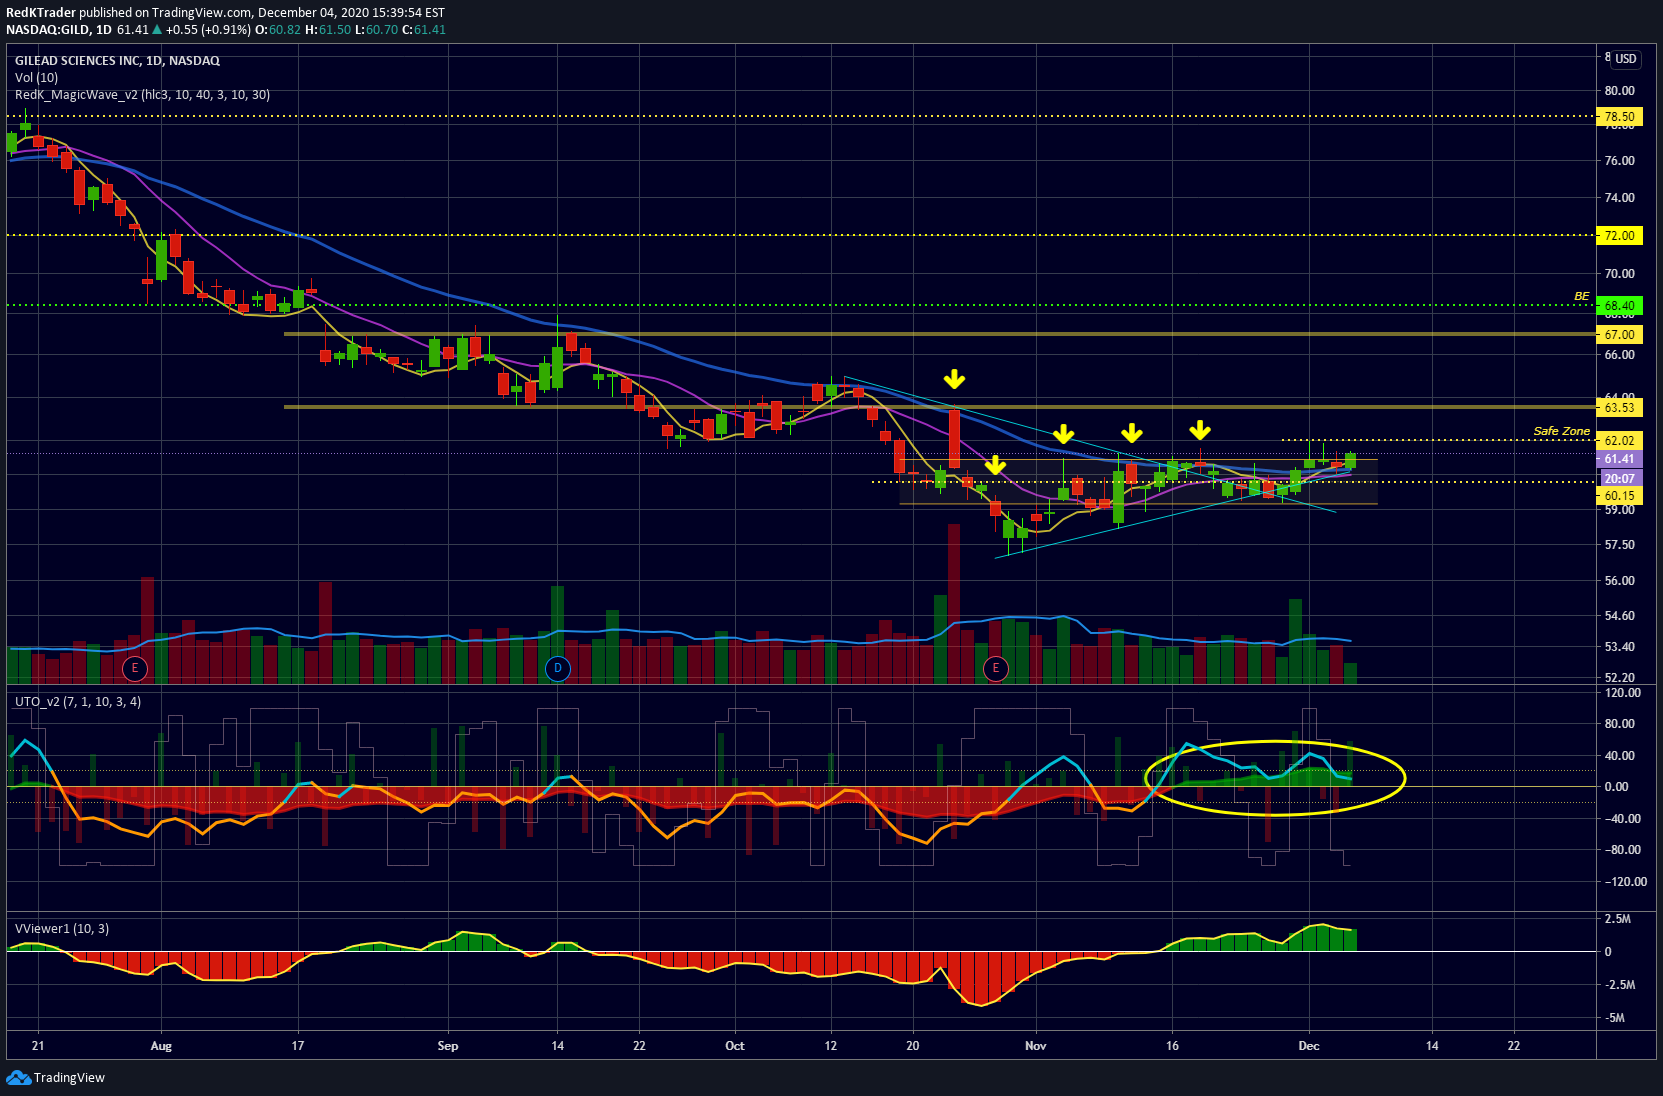Screen dimensions: 1663x1096
Task: Click the 57.50 value on the price axis
Action: tap(1620, 545)
